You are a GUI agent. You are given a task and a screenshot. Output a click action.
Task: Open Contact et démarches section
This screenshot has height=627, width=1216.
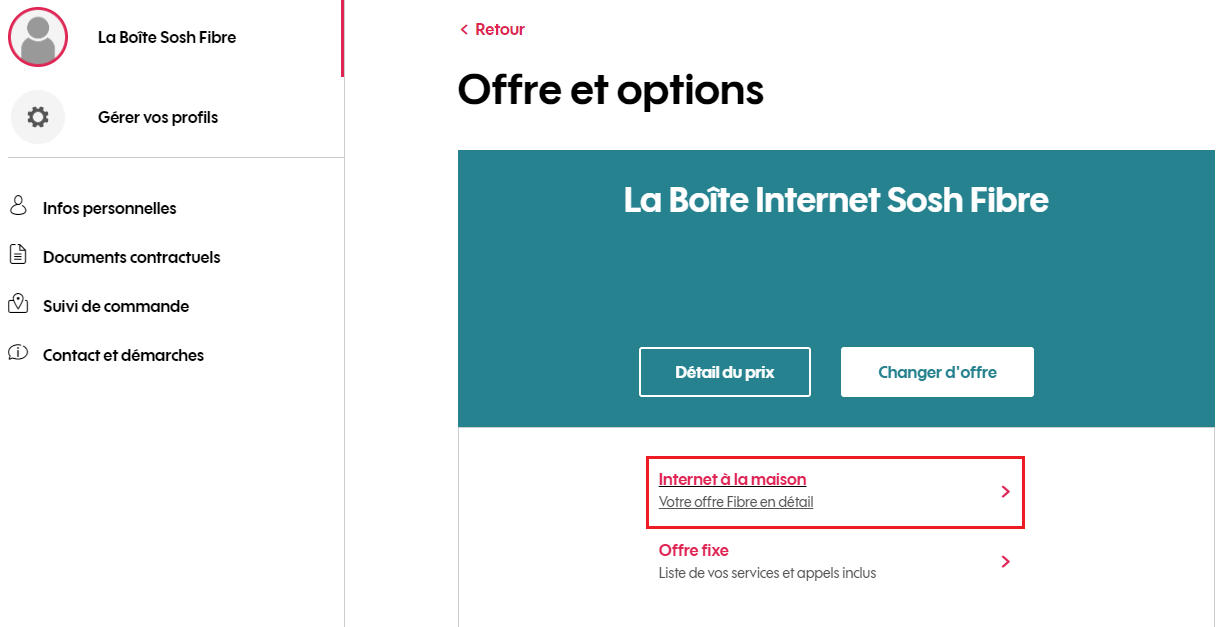click(x=123, y=355)
